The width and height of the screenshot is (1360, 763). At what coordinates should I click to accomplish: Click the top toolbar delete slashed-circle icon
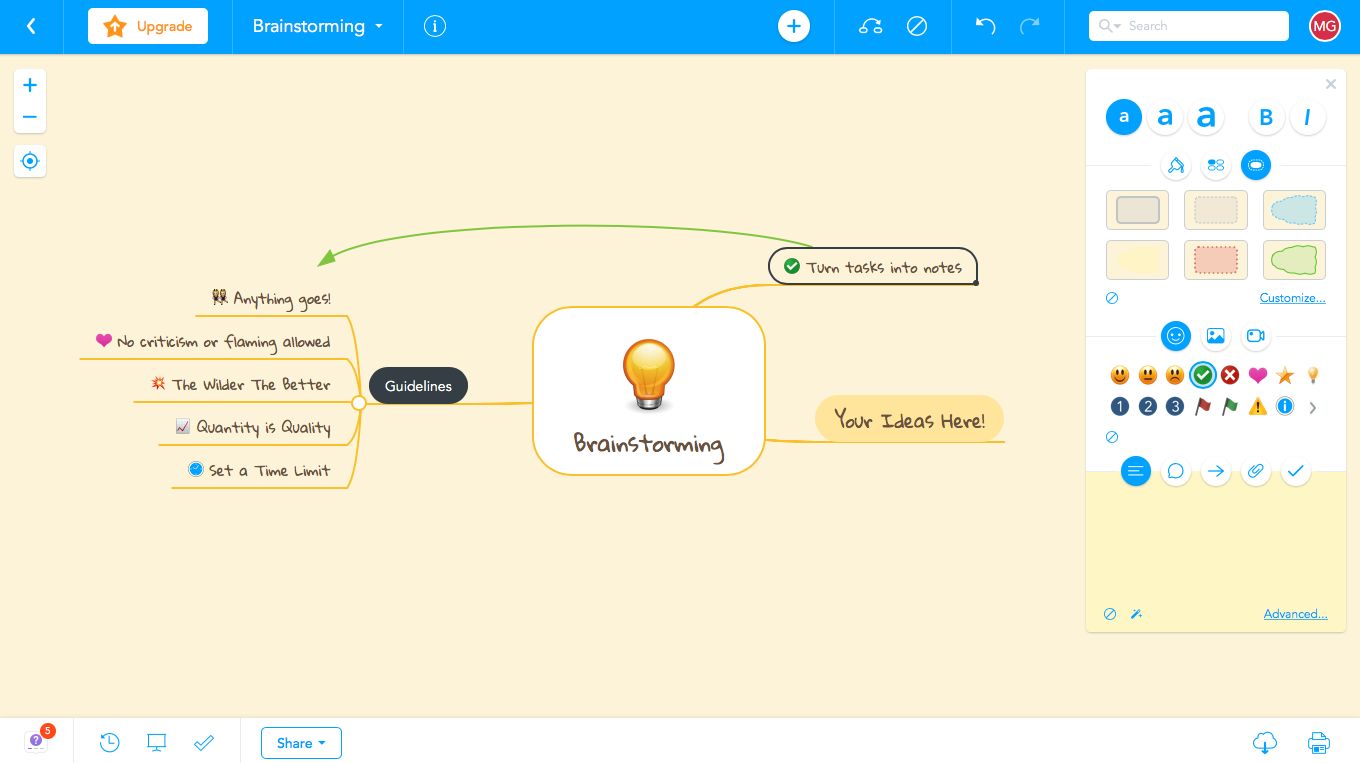tap(917, 26)
